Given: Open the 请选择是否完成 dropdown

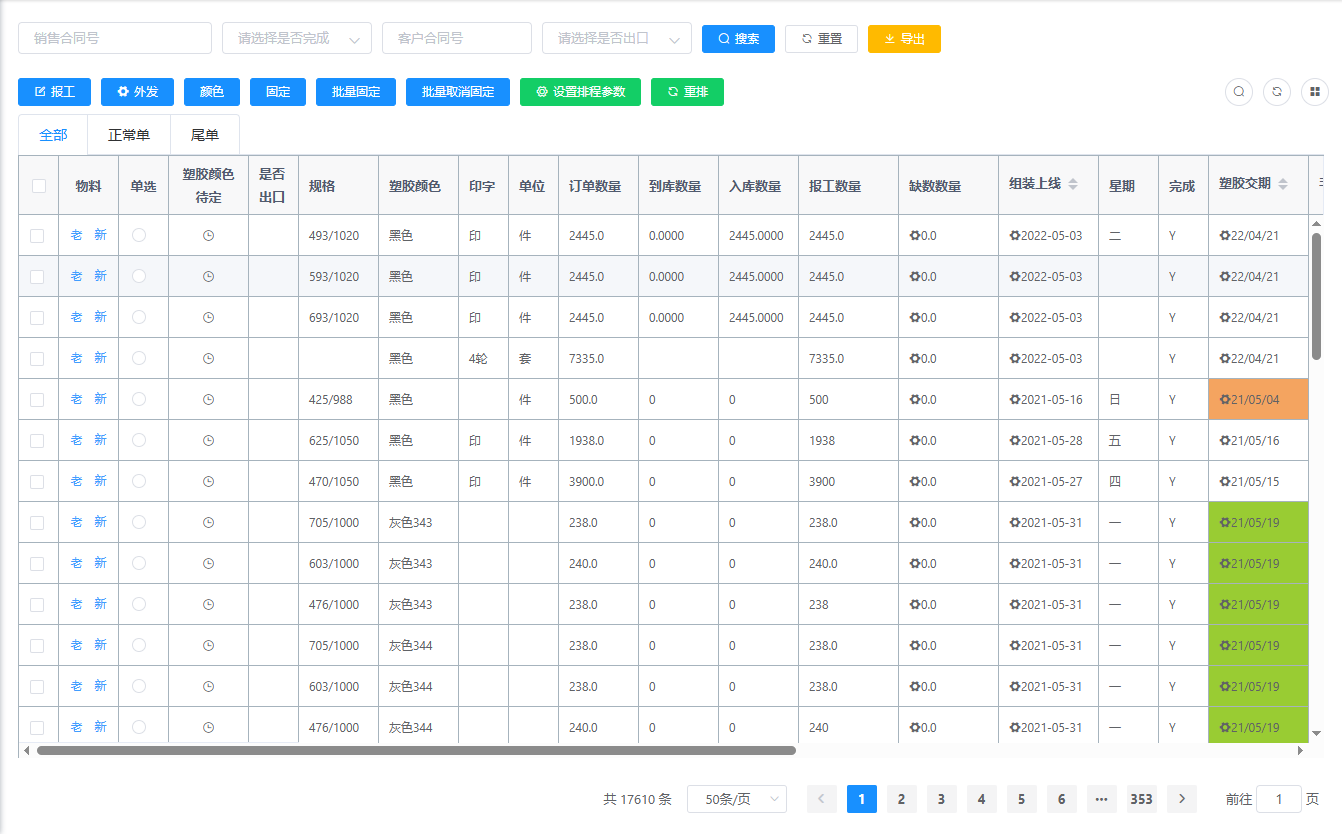Looking at the screenshot, I should point(296,39).
